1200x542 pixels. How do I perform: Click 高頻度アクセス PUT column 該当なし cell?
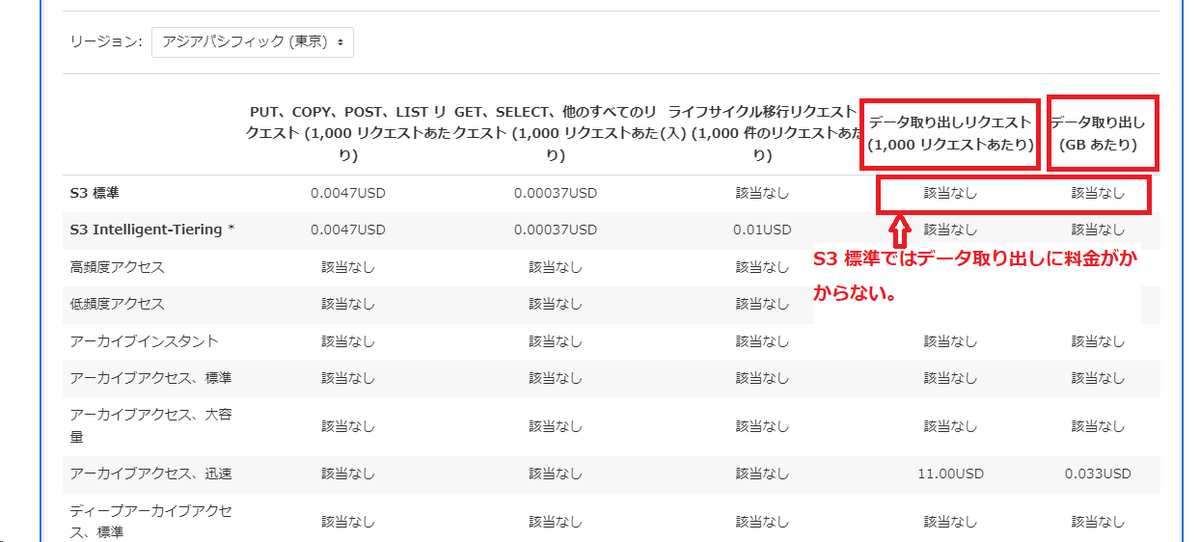[x=348, y=267]
